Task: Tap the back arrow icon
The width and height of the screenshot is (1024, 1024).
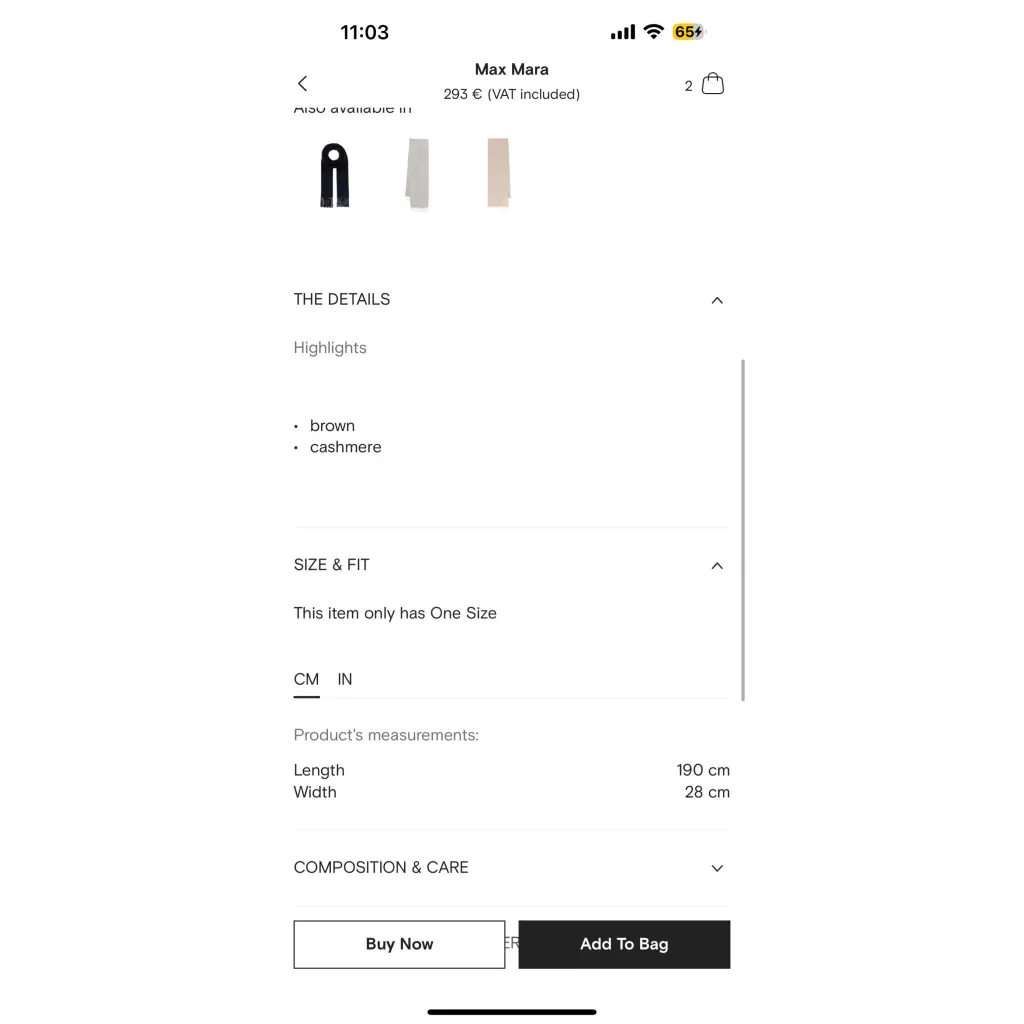Action: point(303,84)
